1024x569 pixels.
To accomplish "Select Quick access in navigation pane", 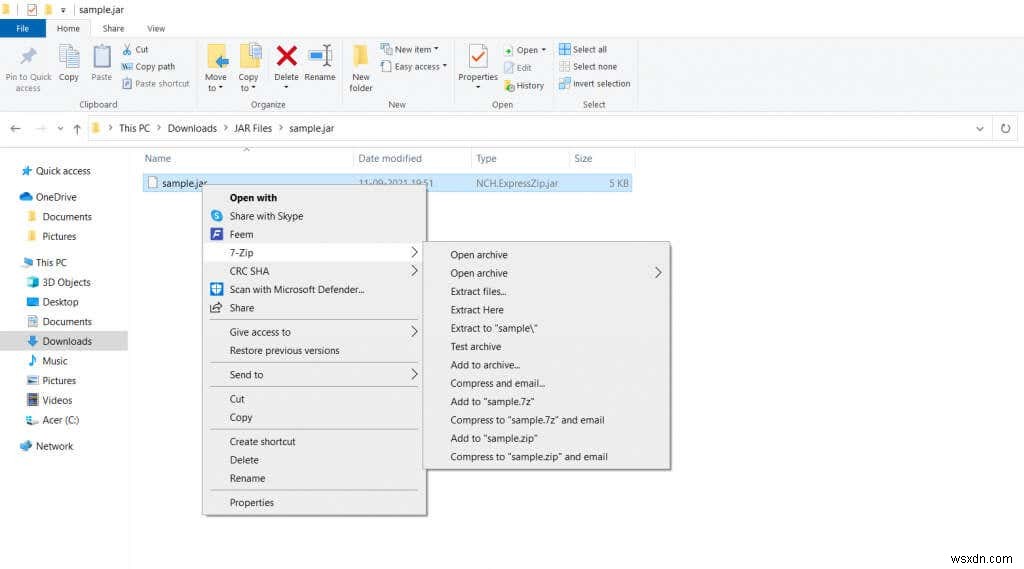I will [56, 171].
